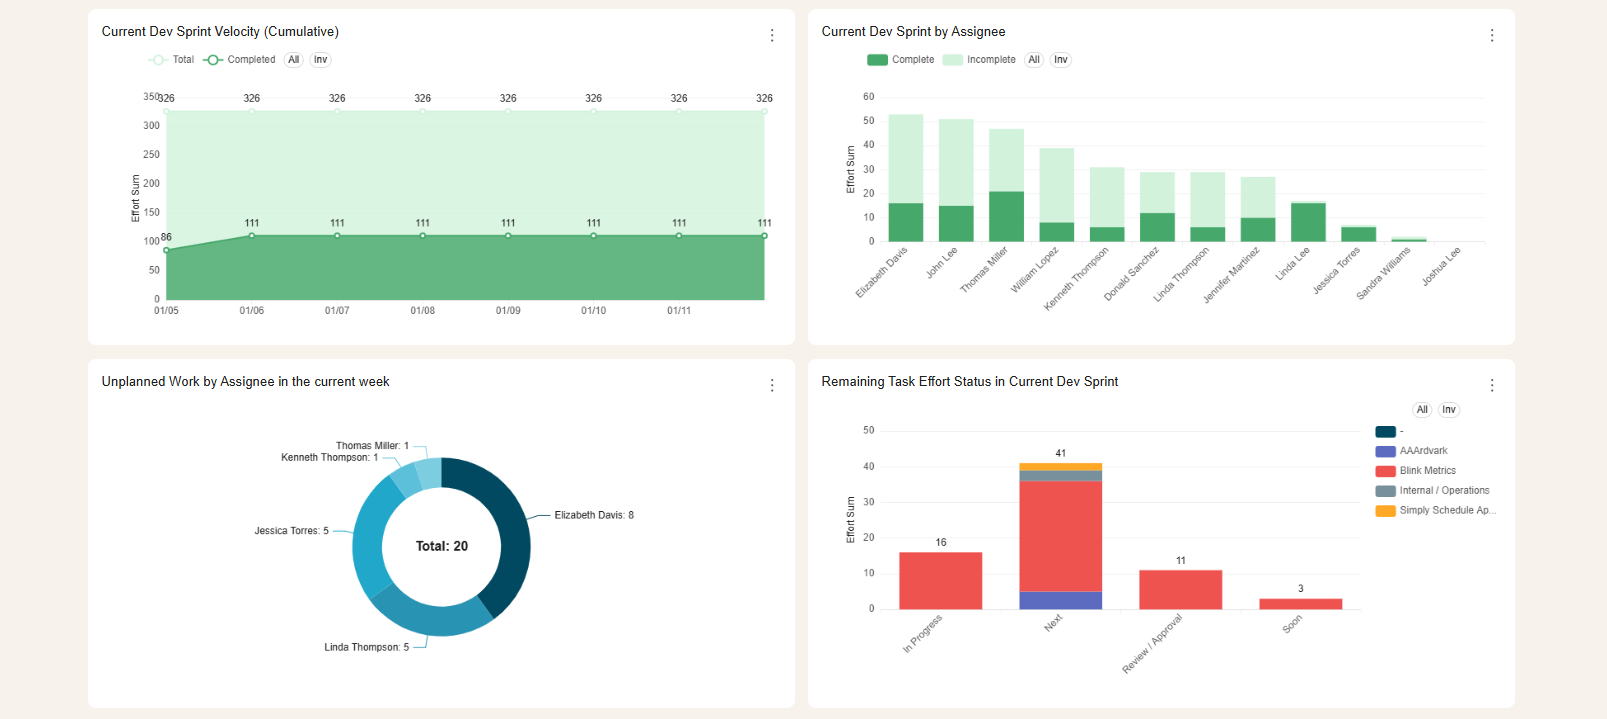Click Total: 20 text in donut center
The width and height of the screenshot is (1607, 719).
pyautogui.click(x=442, y=546)
